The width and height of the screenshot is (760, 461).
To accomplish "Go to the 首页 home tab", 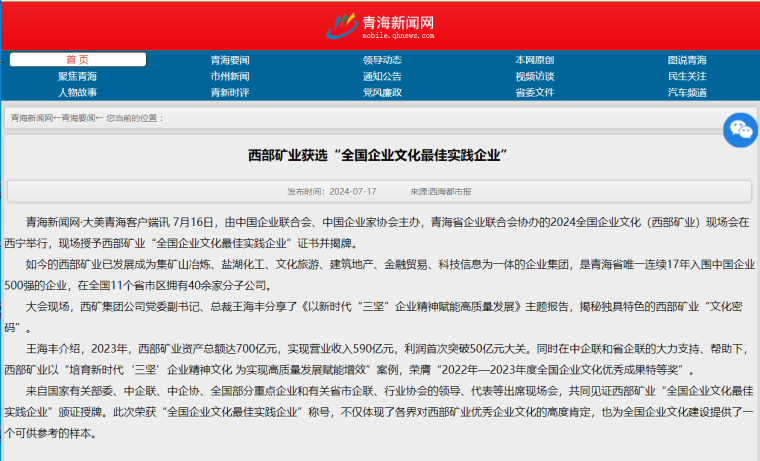I will click(78, 59).
